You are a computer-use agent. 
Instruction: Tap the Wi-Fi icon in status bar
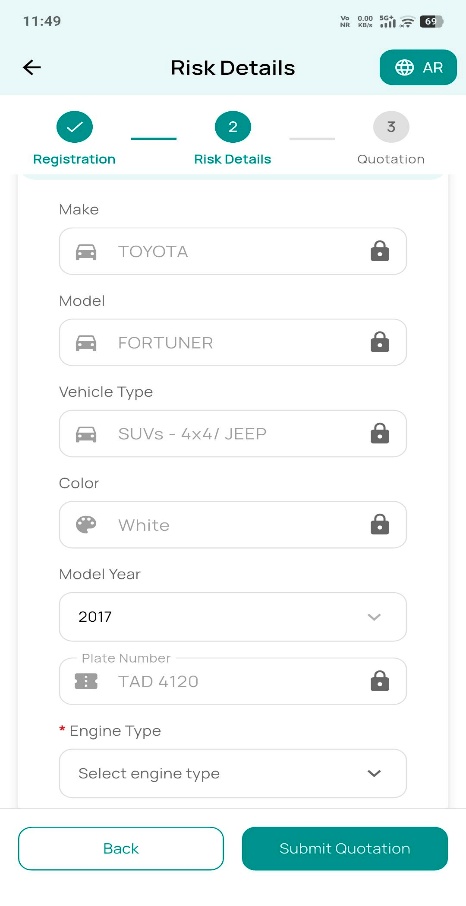407,22
